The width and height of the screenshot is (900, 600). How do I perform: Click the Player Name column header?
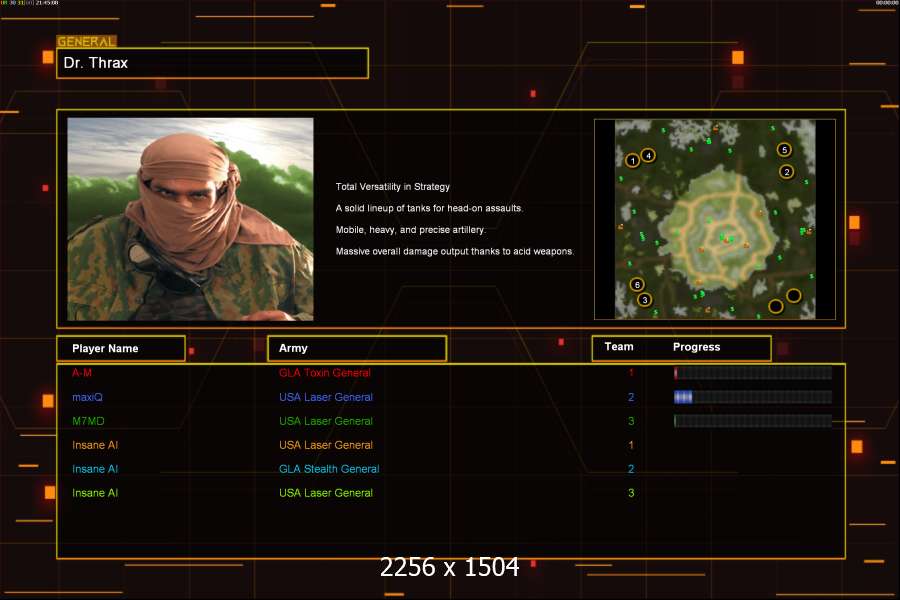(121, 349)
